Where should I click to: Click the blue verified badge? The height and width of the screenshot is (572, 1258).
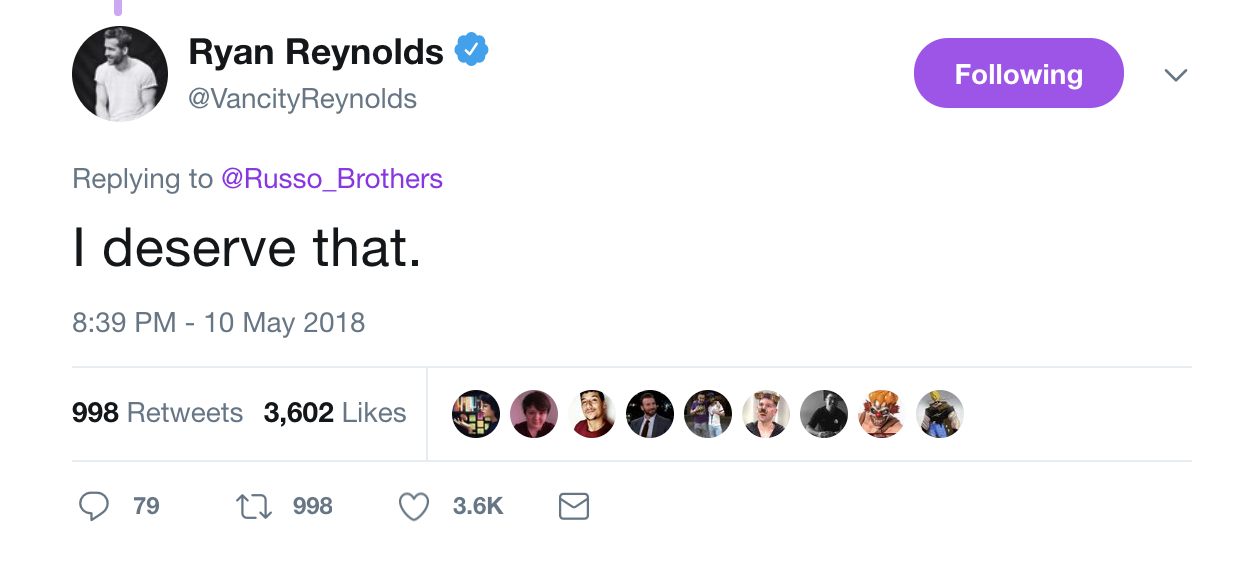click(x=471, y=50)
